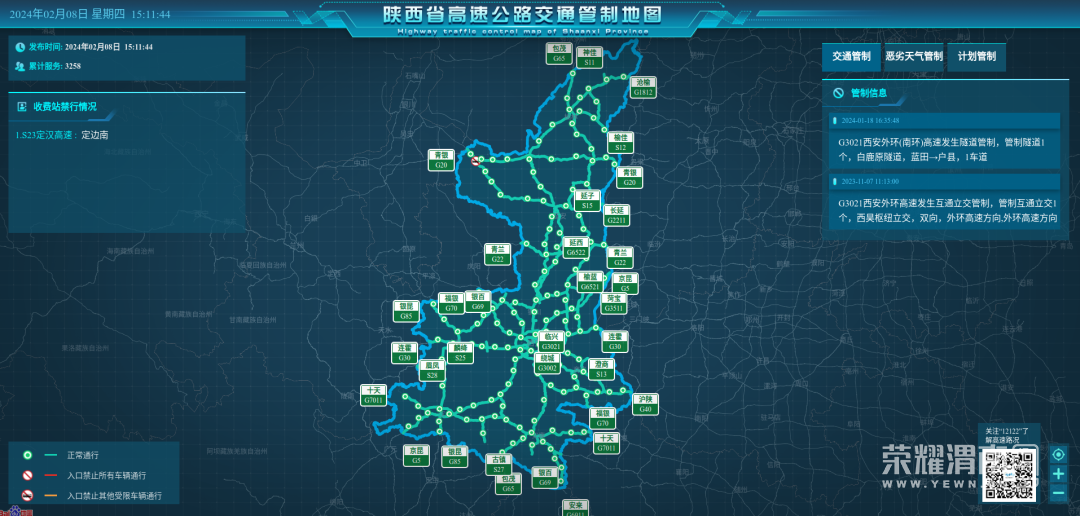Click the 收费站禁行情况 panel icon
The width and height of the screenshot is (1080, 516).
pos(21,107)
